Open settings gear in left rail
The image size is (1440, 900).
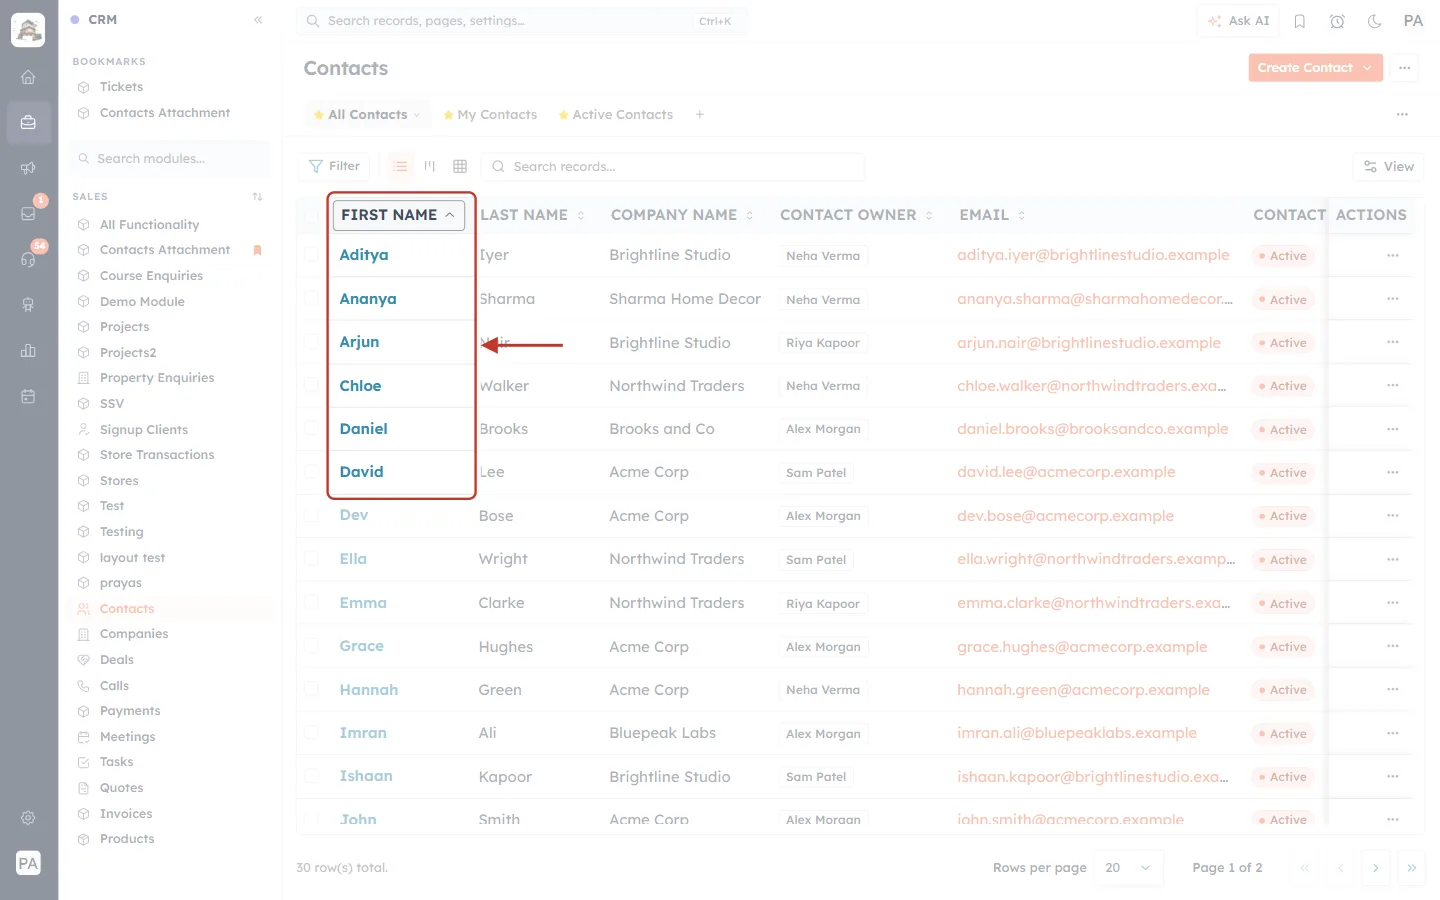pos(28,818)
